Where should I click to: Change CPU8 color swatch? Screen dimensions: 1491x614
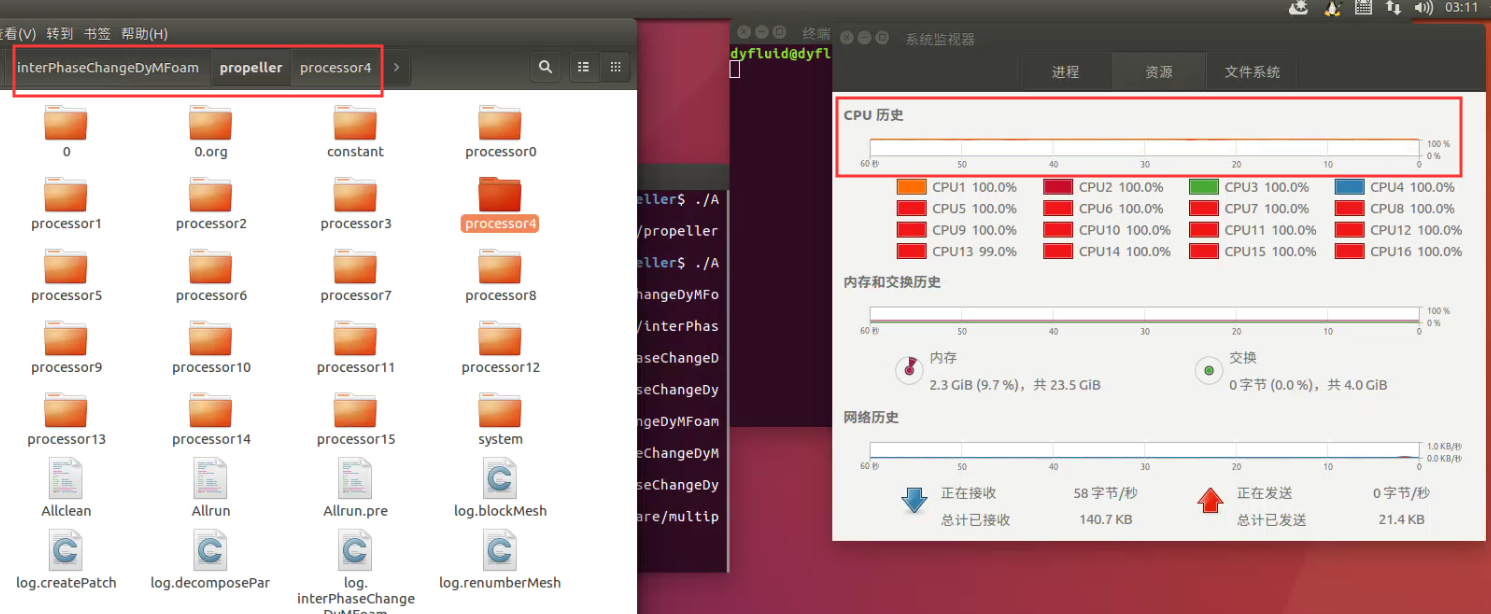click(x=1350, y=208)
